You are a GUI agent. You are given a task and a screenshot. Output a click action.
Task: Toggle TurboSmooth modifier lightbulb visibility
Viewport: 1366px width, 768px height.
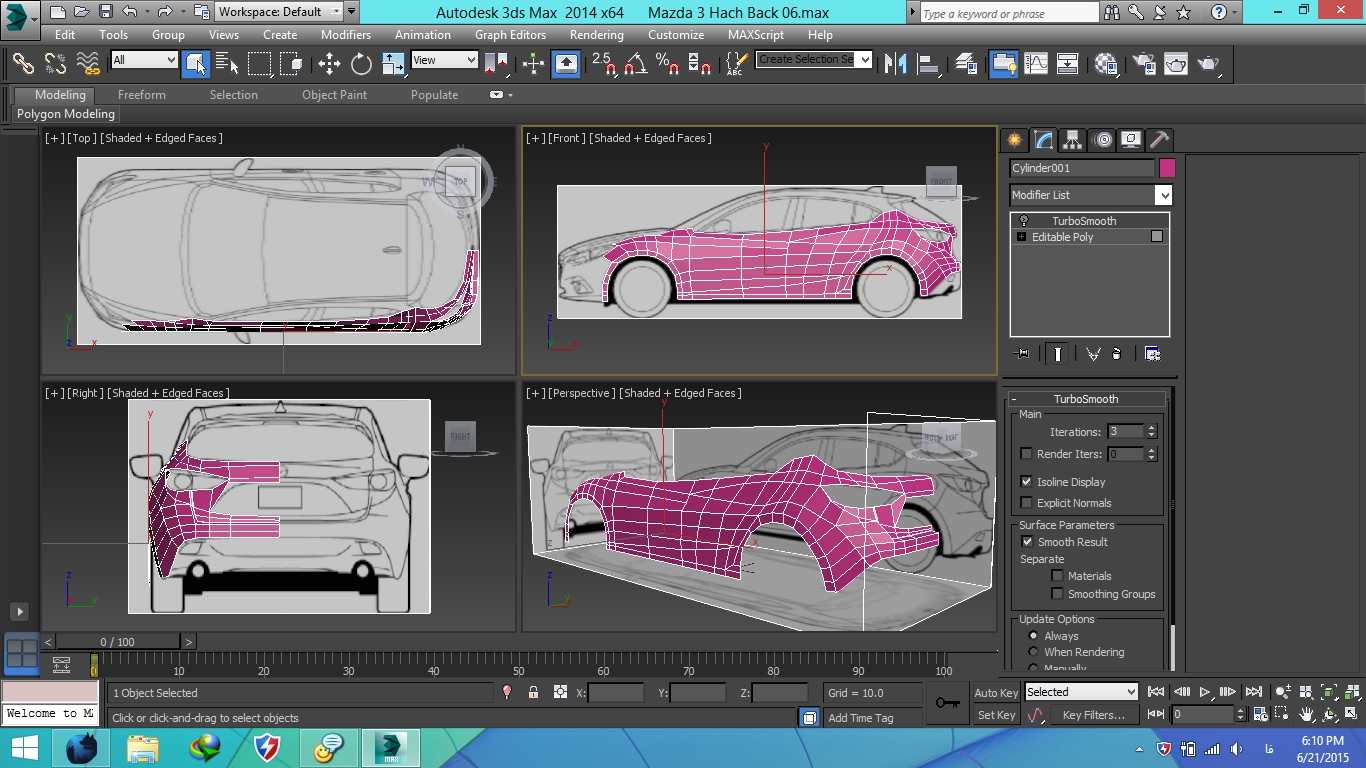click(x=1024, y=221)
